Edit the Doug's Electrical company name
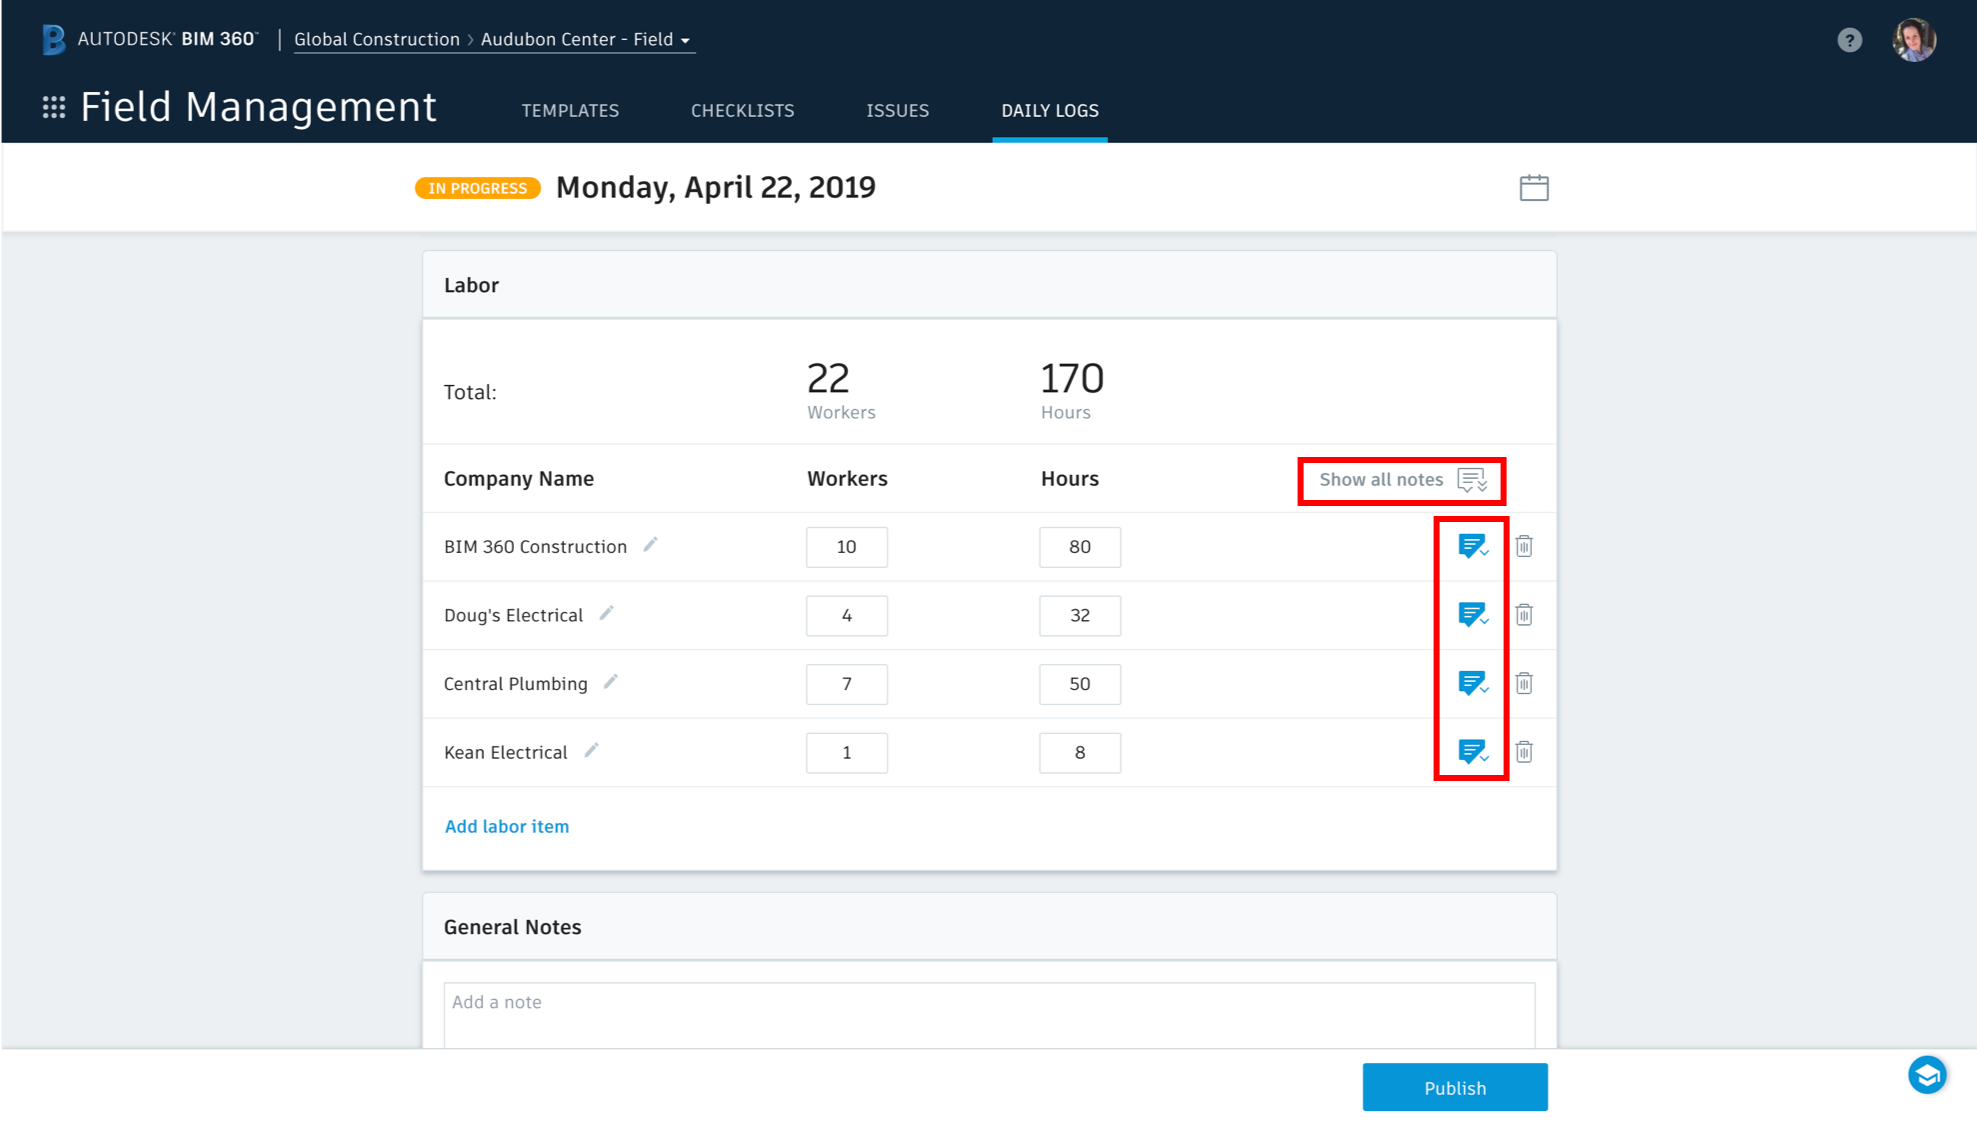The image size is (1977, 1125). 606,614
